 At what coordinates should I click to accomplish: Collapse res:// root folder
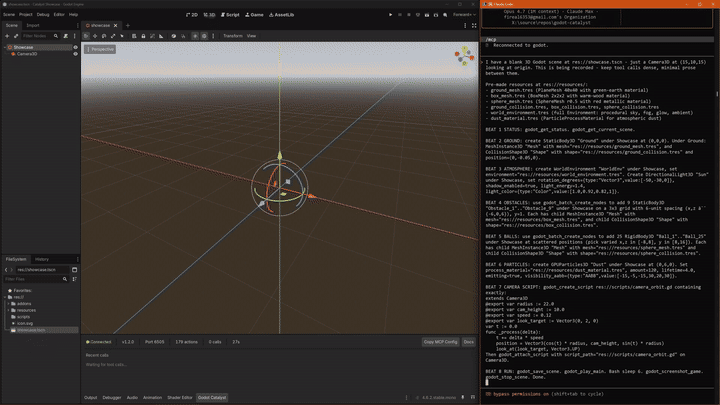tap(5, 297)
